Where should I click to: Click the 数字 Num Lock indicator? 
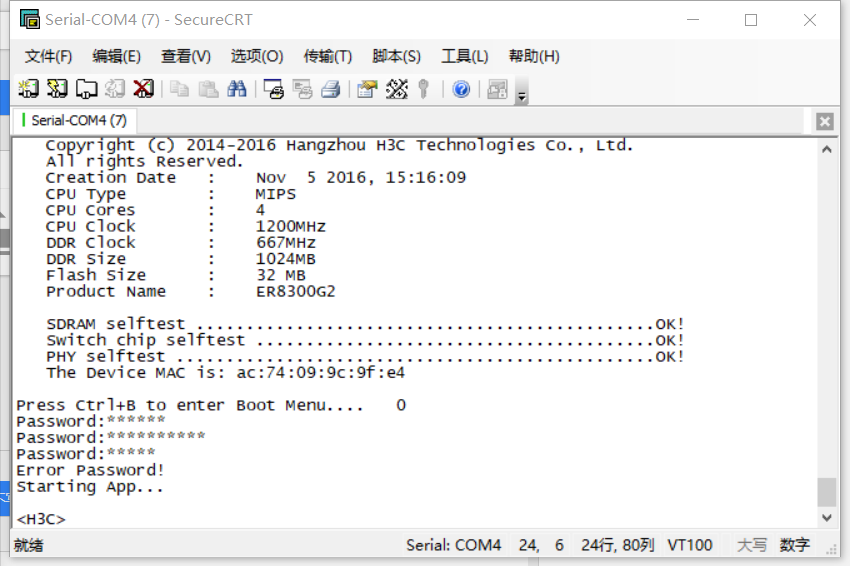(x=794, y=545)
